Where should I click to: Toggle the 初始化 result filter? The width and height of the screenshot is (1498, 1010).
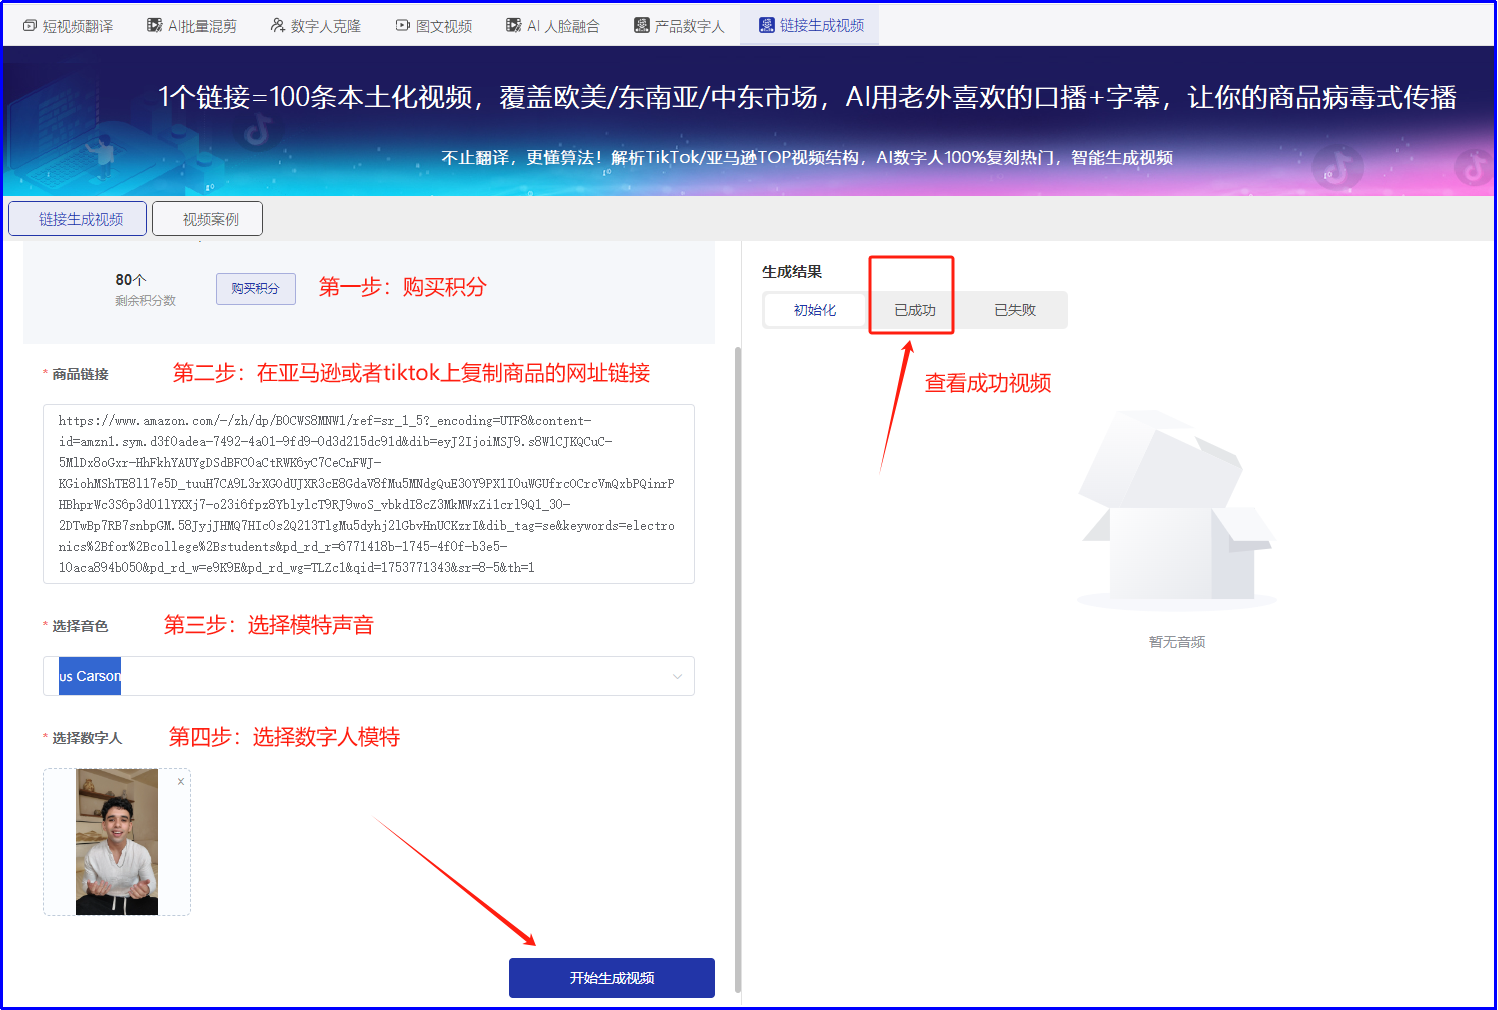pyautogui.click(x=814, y=310)
